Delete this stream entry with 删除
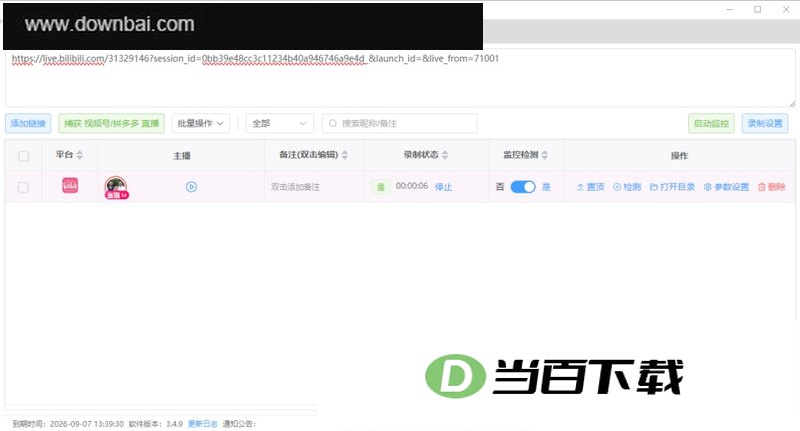Image resolution: width=800 pixels, height=431 pixels. click(771, 187)
